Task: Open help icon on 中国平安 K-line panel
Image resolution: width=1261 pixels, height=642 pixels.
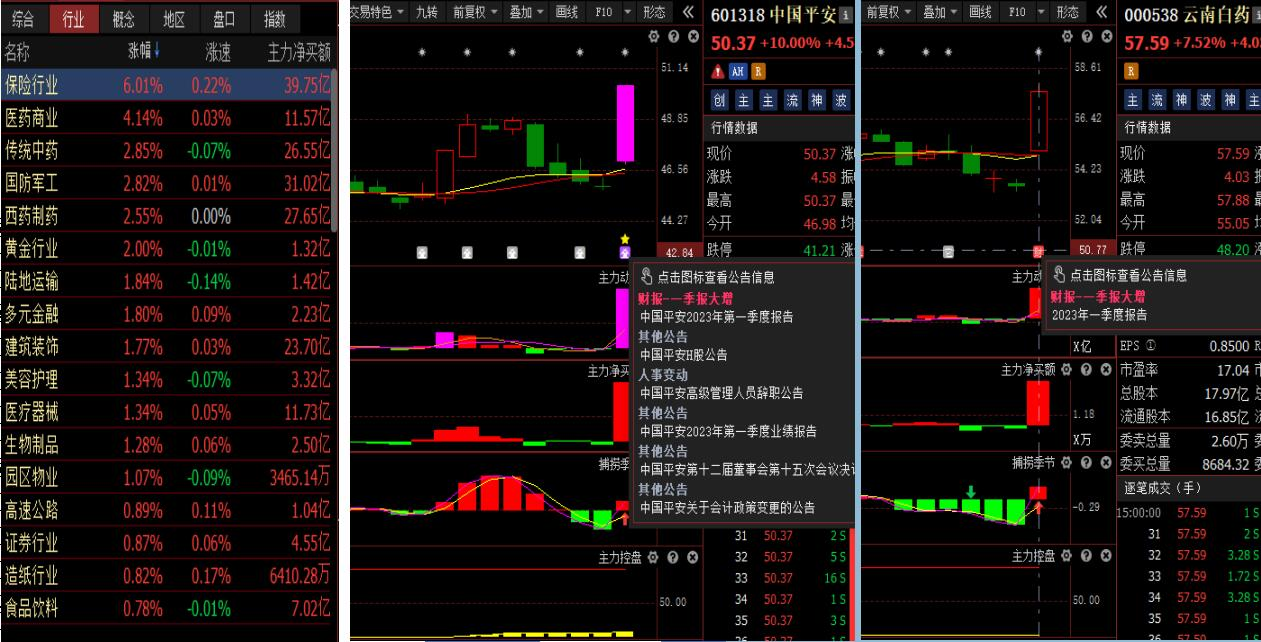Action: (x=673, y=36)
